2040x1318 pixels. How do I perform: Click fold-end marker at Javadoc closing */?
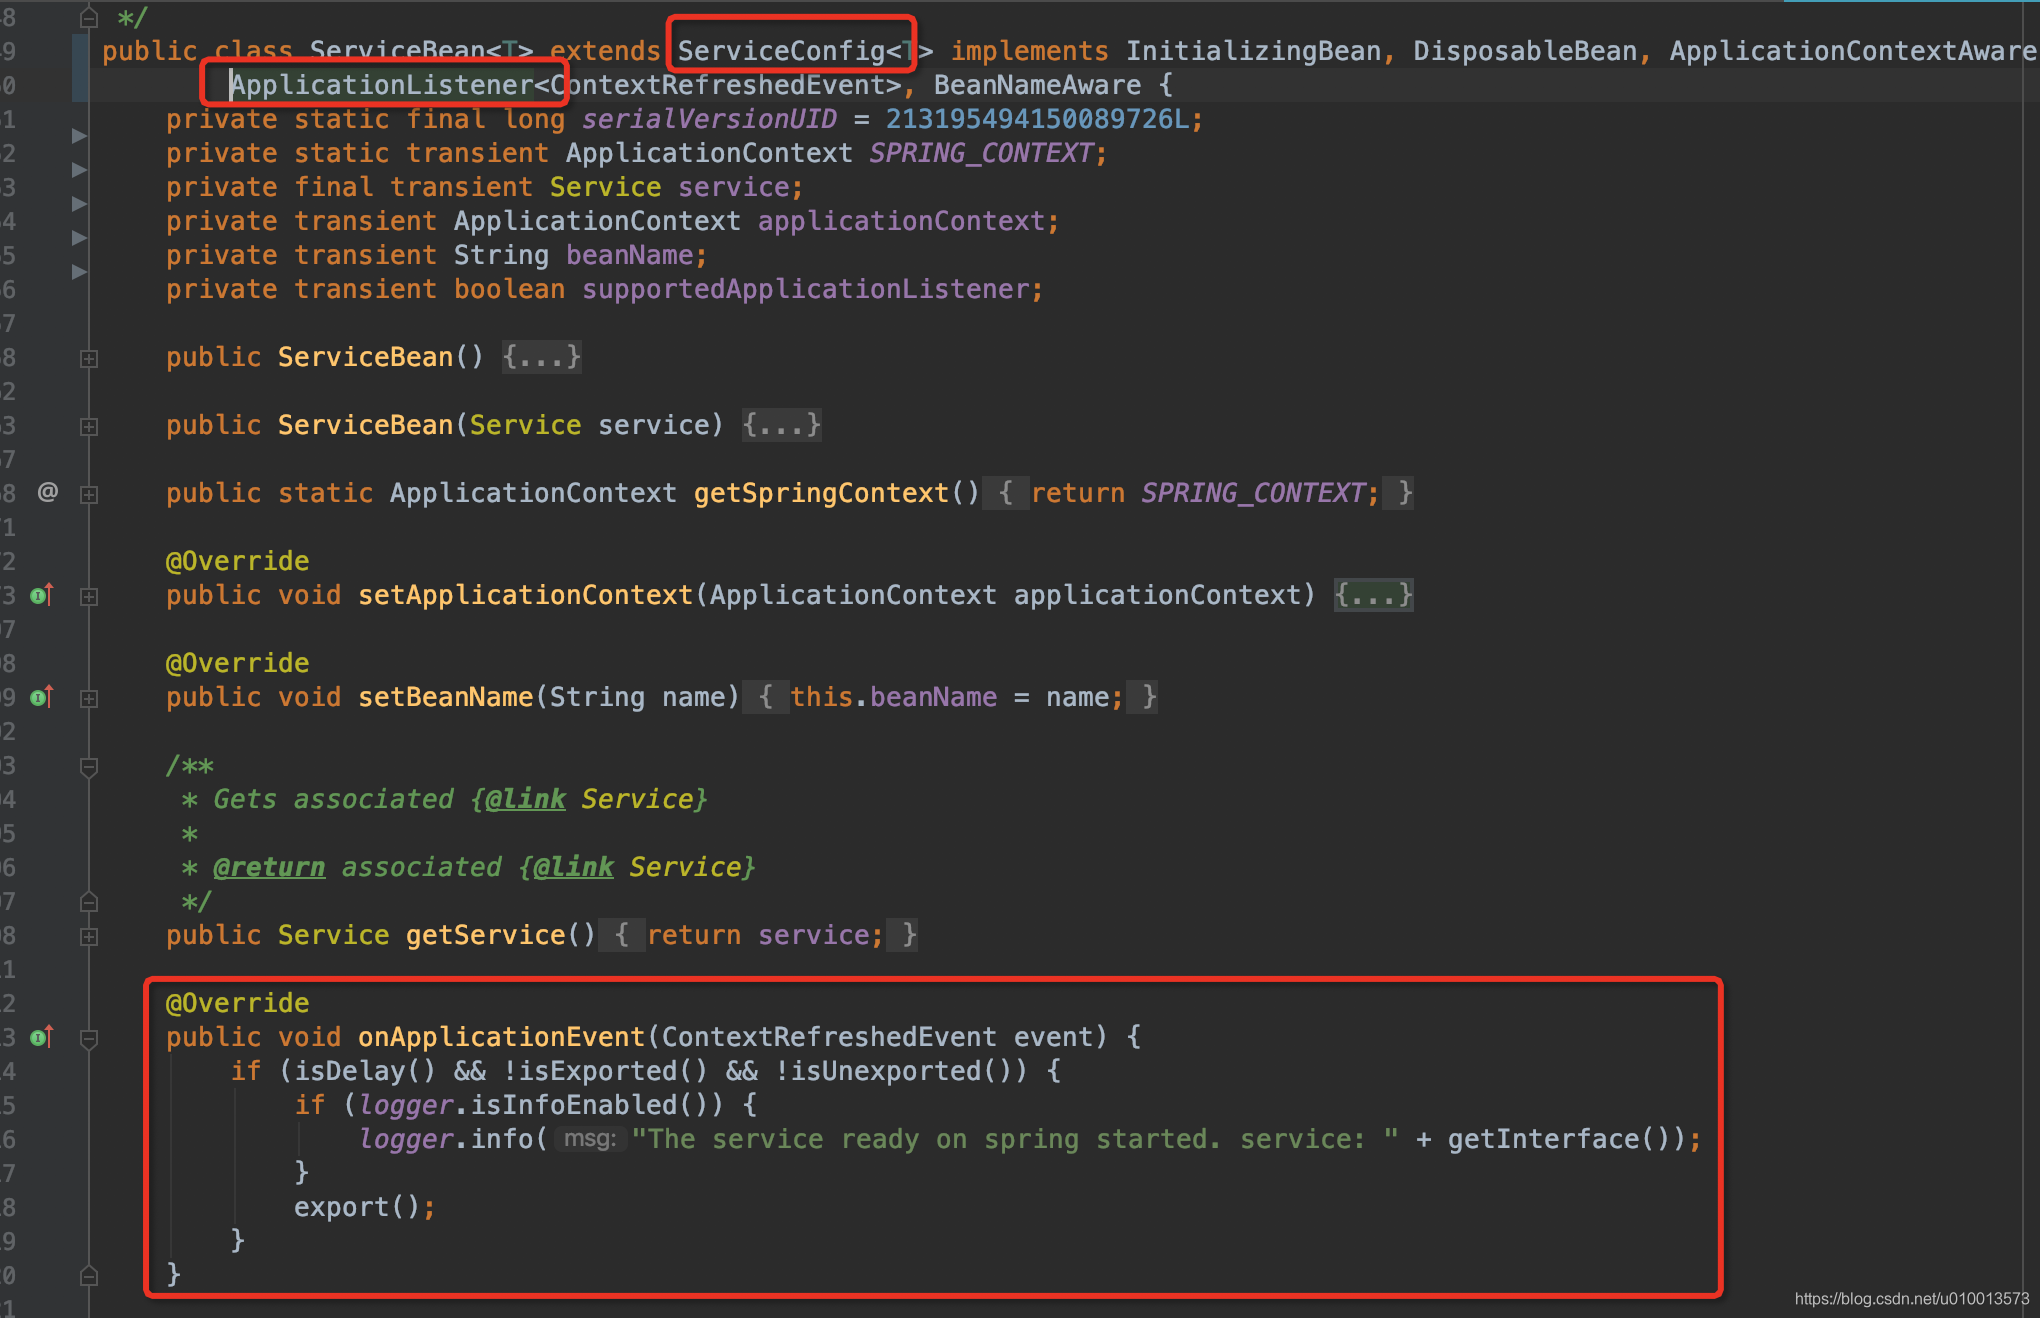point(89,901)
